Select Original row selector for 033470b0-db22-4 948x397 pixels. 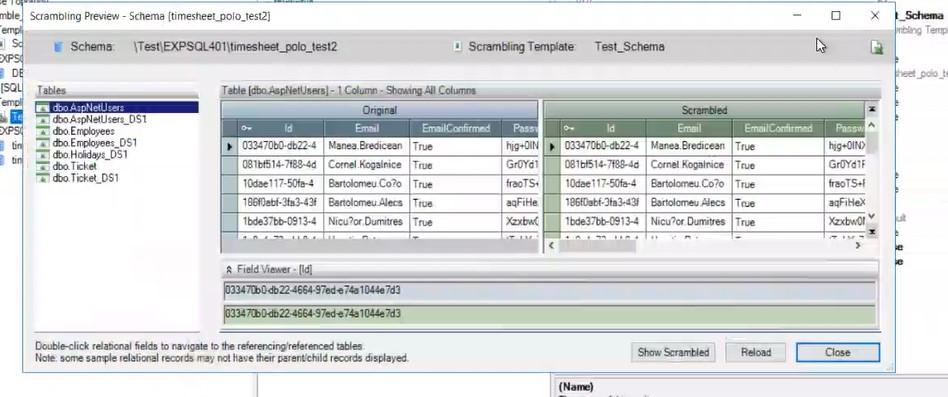point(230,146)
